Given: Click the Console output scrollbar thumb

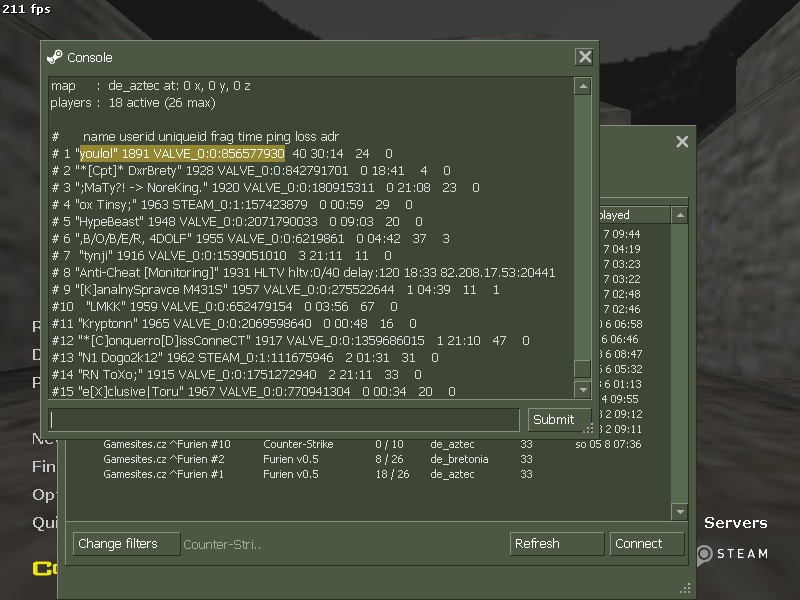Looking at the screenshot, I should (583, 369).
